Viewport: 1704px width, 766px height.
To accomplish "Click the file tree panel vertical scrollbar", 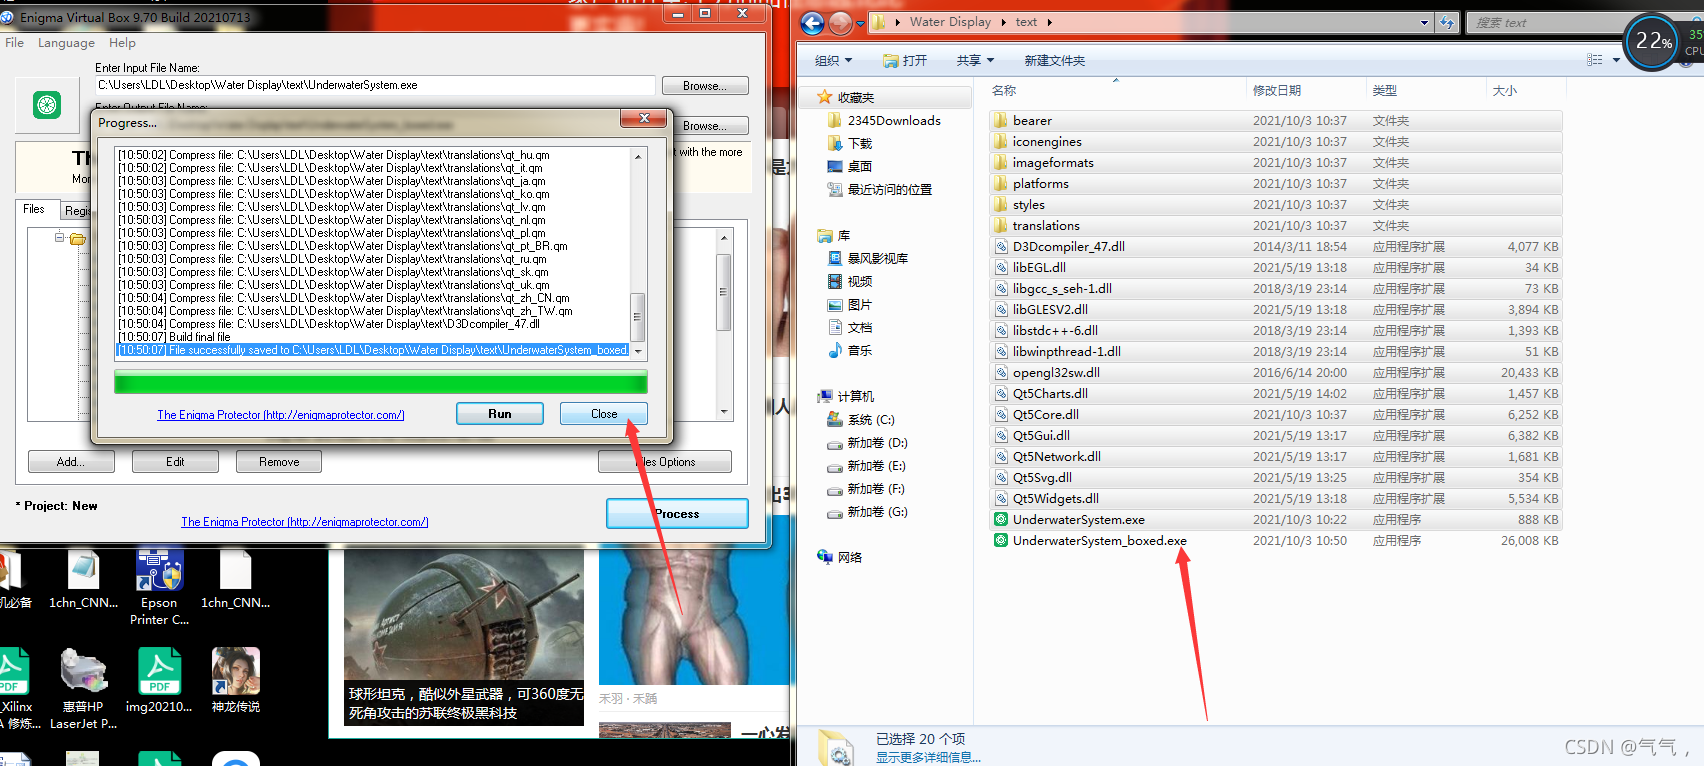I will point(724,325).
